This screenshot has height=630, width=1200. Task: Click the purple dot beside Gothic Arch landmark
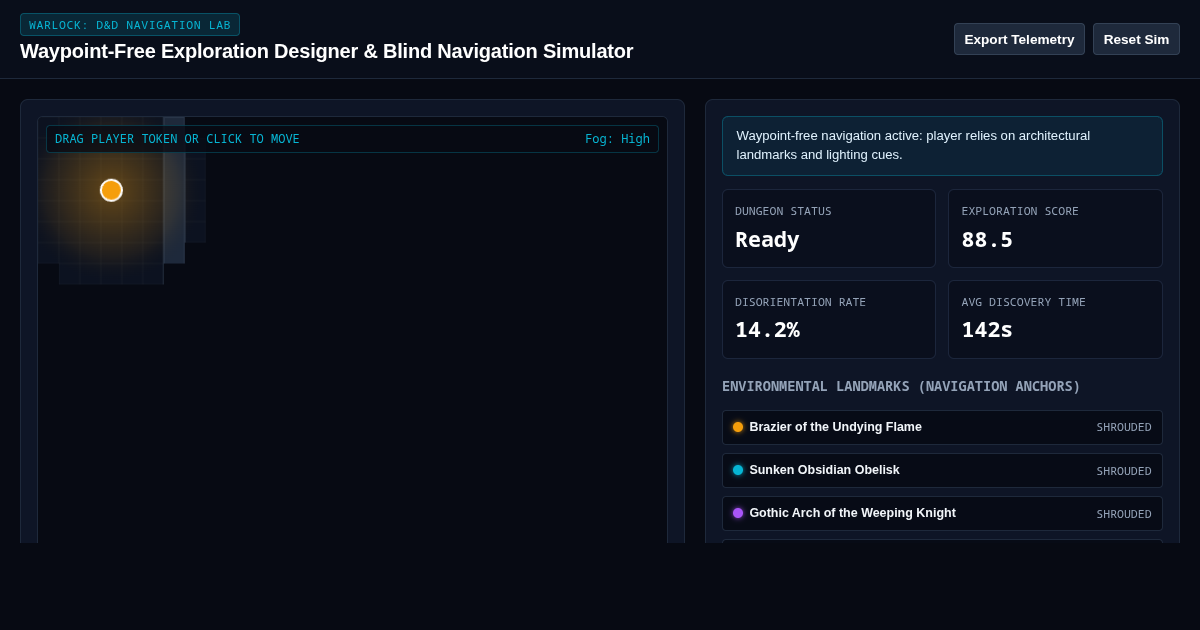738,513
